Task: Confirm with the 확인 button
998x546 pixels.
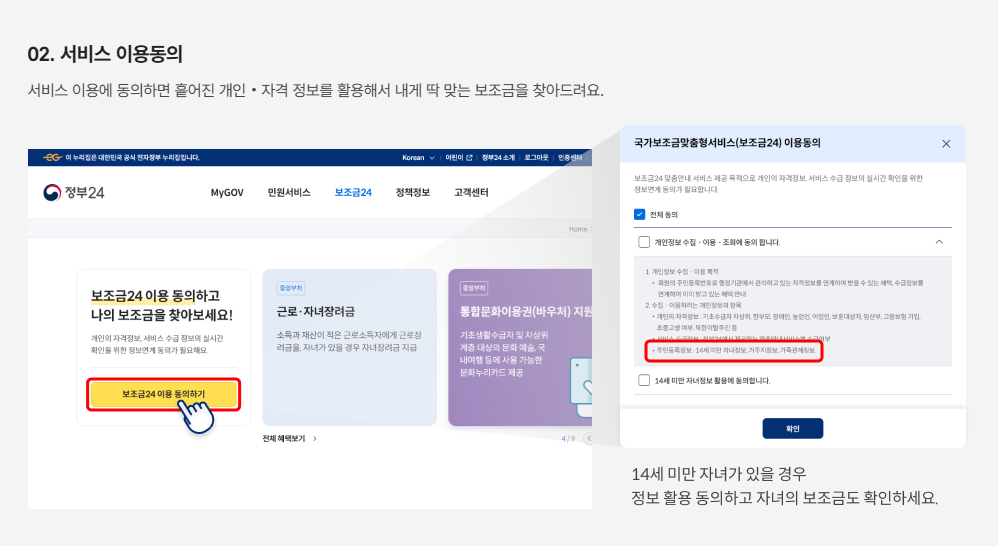Action: [792, 428]
